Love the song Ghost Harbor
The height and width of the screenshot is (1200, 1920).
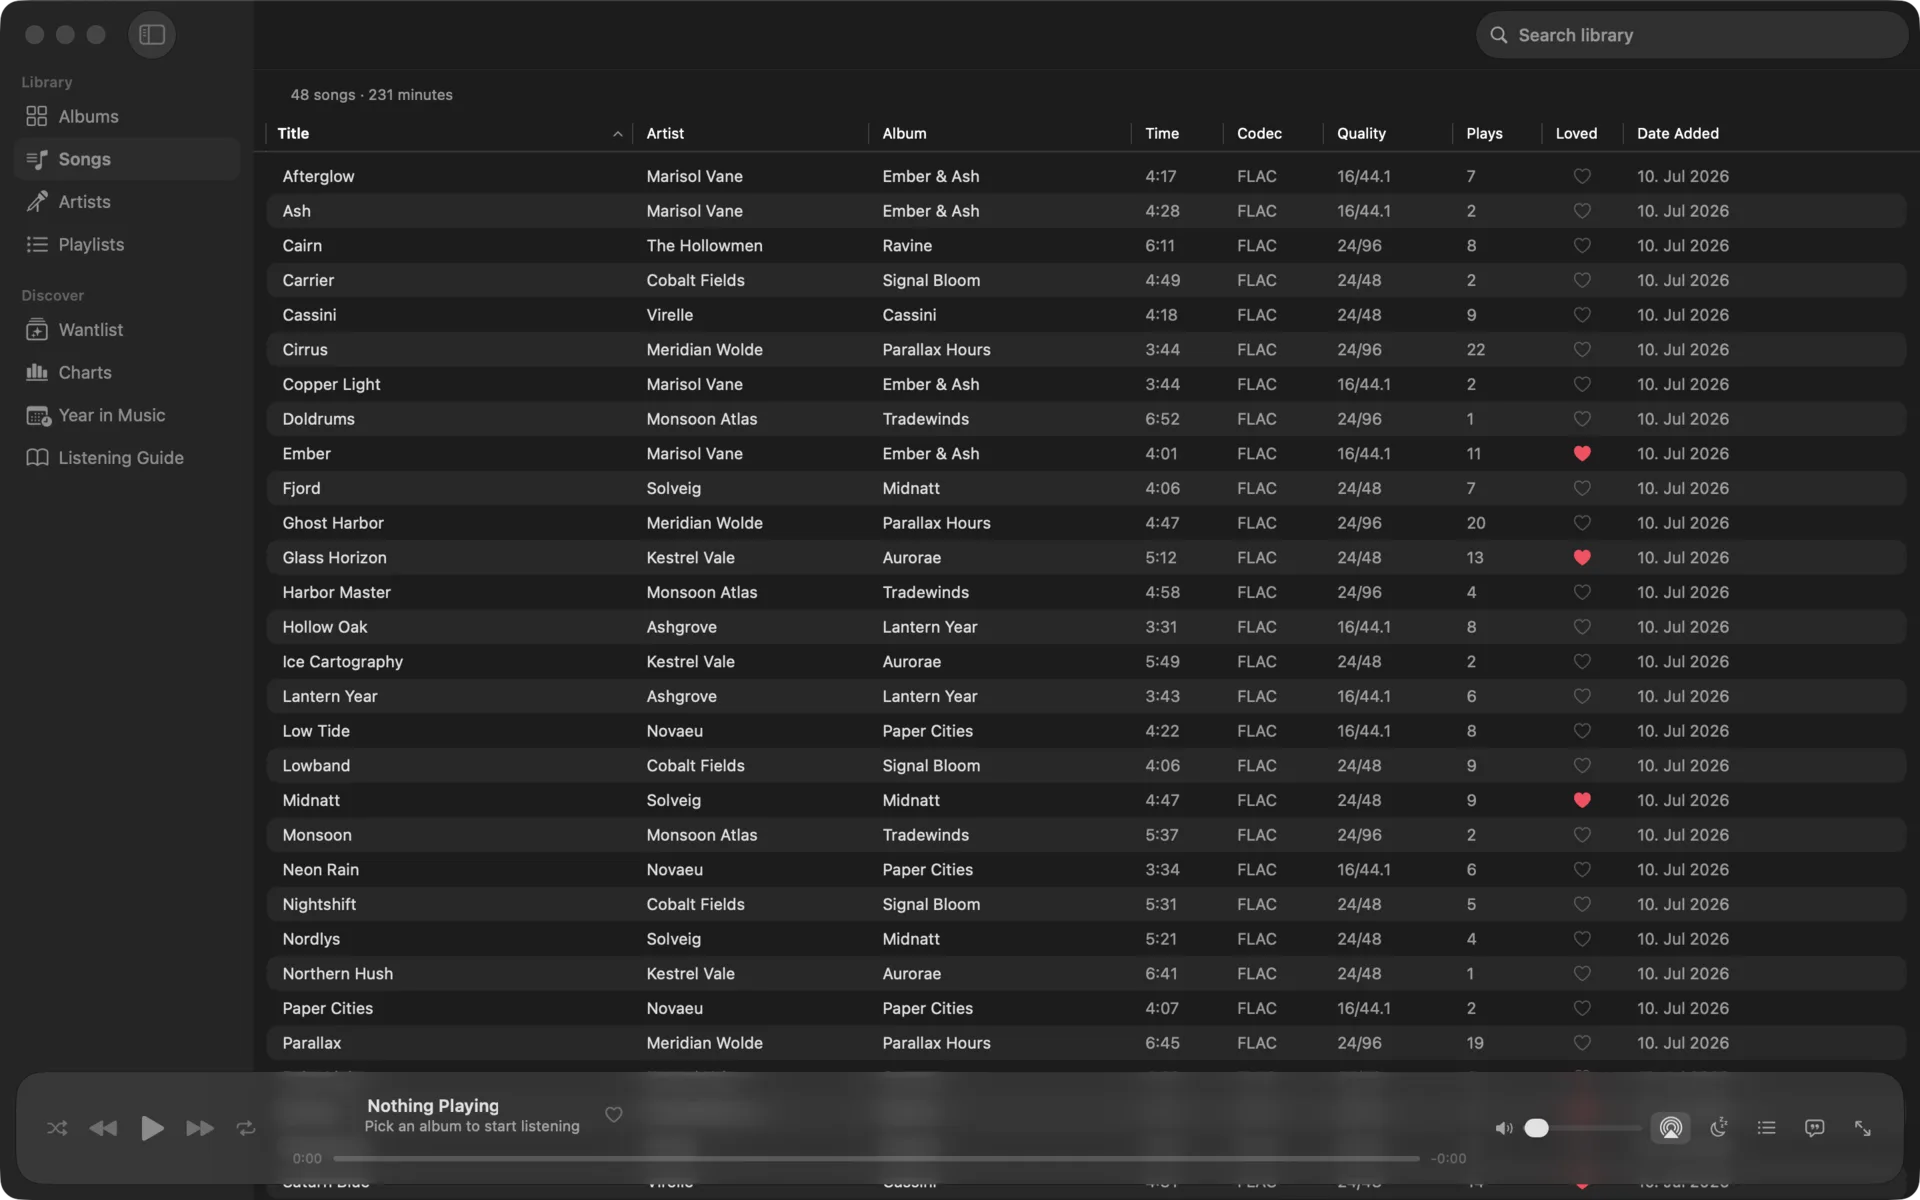click(x=1582, y=523)
